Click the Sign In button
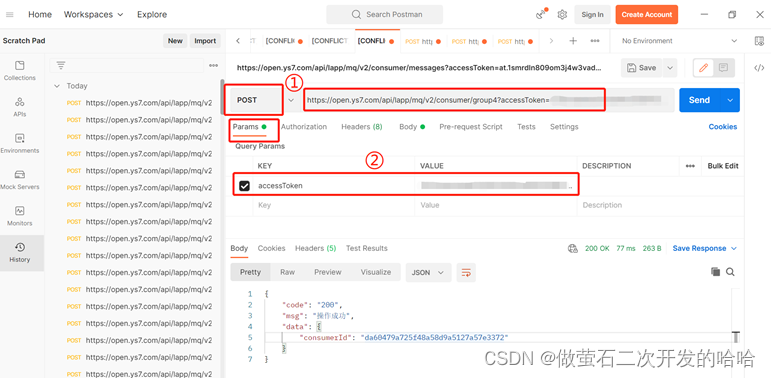The height and width of the screenshot is (378, 771). [592, 15]
